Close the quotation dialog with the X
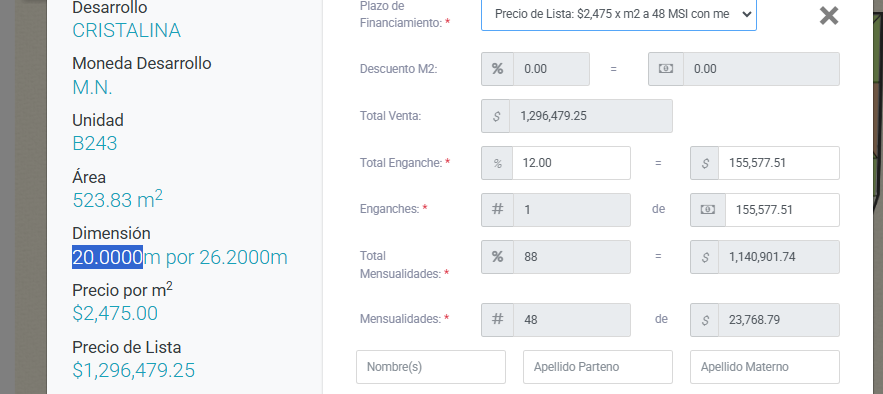This screenshot has width=883, height=394. tap(829, 16)
